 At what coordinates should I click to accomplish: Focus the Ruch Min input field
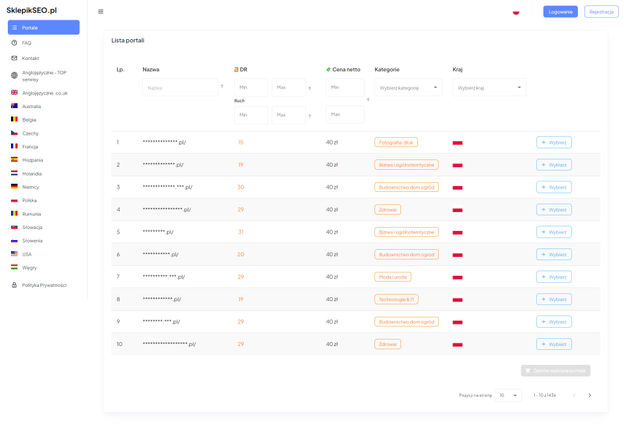click(x=251, y=115)
